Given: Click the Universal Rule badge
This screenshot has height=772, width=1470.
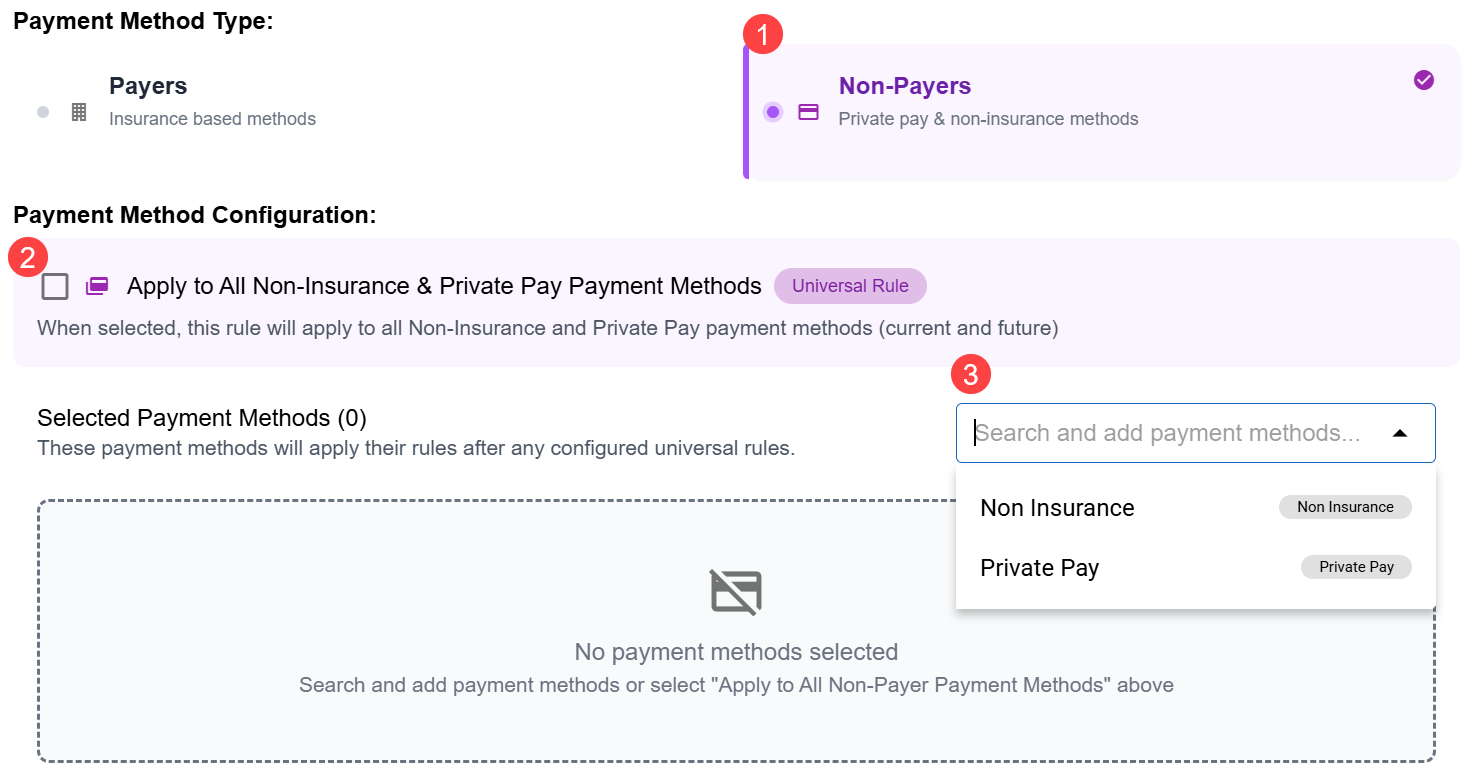Looking at the screenshot, I should [x=850, y=286].
